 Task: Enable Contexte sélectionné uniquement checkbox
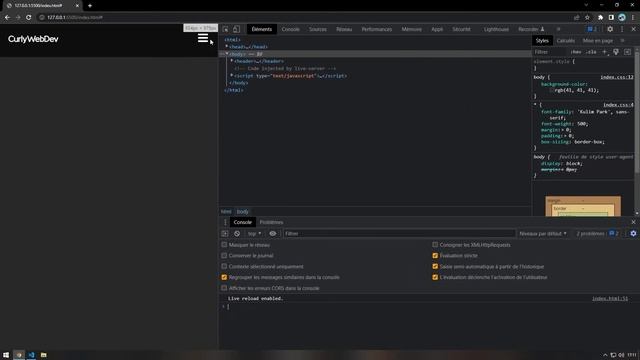click(224, 266)
